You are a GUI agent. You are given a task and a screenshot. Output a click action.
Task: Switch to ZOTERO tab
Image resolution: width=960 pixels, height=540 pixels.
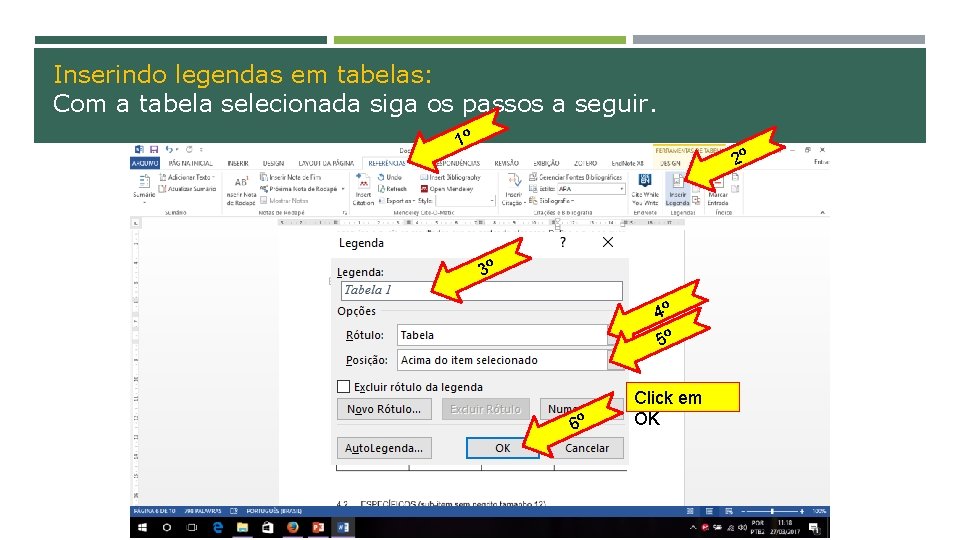point(585,163)
